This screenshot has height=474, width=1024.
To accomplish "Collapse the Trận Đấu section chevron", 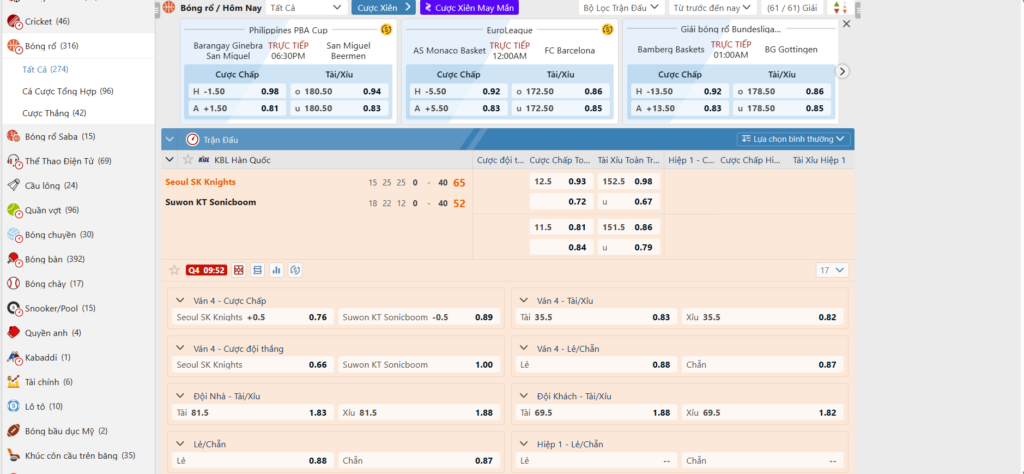I will [169, 139].
